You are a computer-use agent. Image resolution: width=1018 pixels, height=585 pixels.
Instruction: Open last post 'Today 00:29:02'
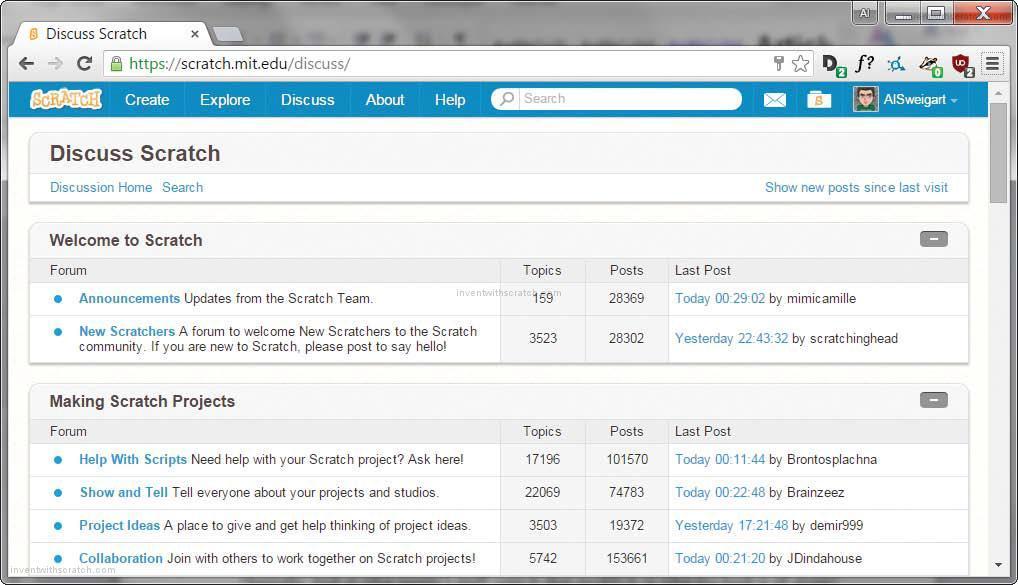(719, 298)
